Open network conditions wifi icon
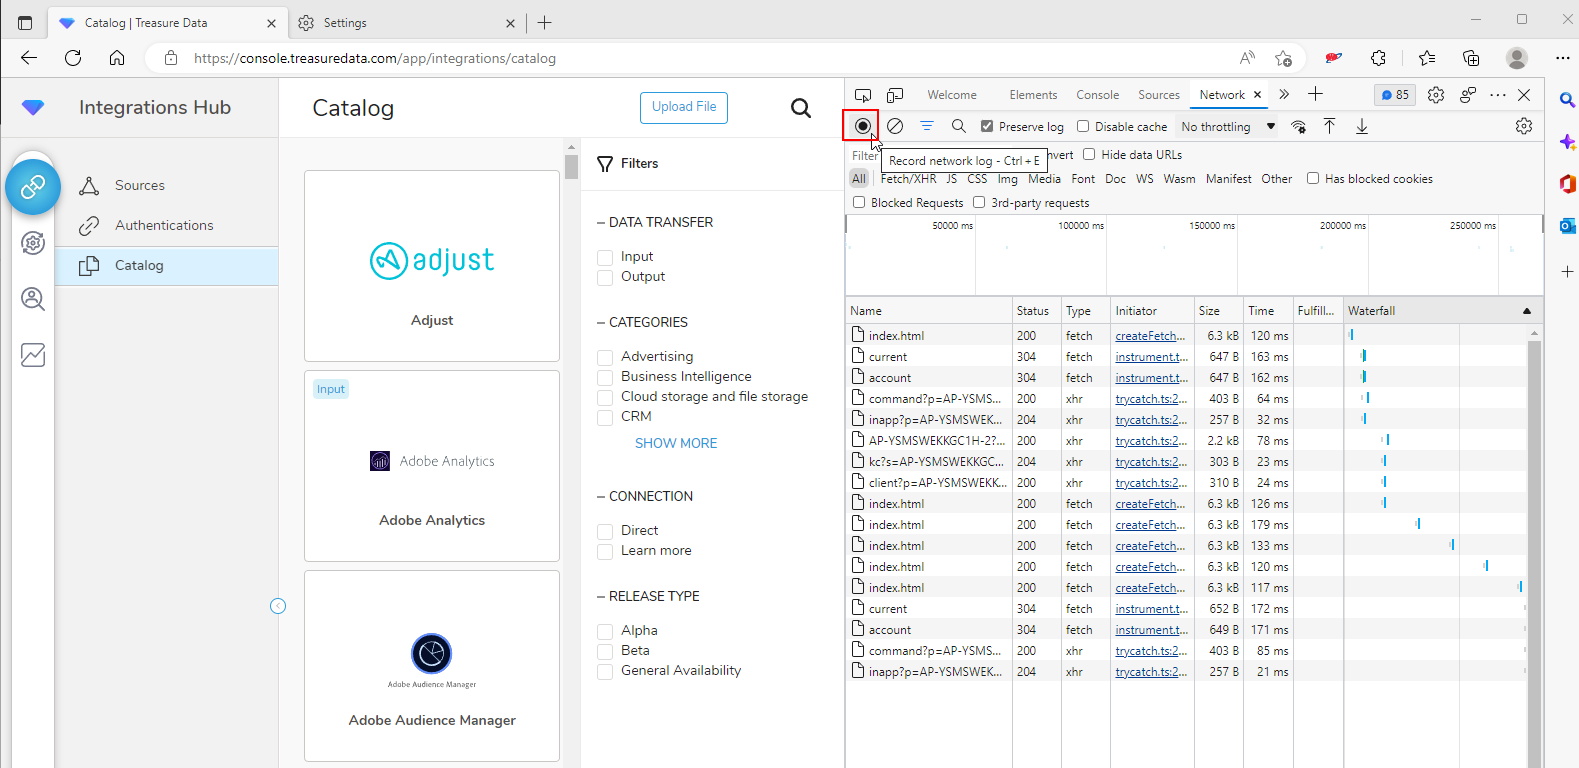The height and width of the screenshot is (768, 1579). click(x=1298, y=126)
